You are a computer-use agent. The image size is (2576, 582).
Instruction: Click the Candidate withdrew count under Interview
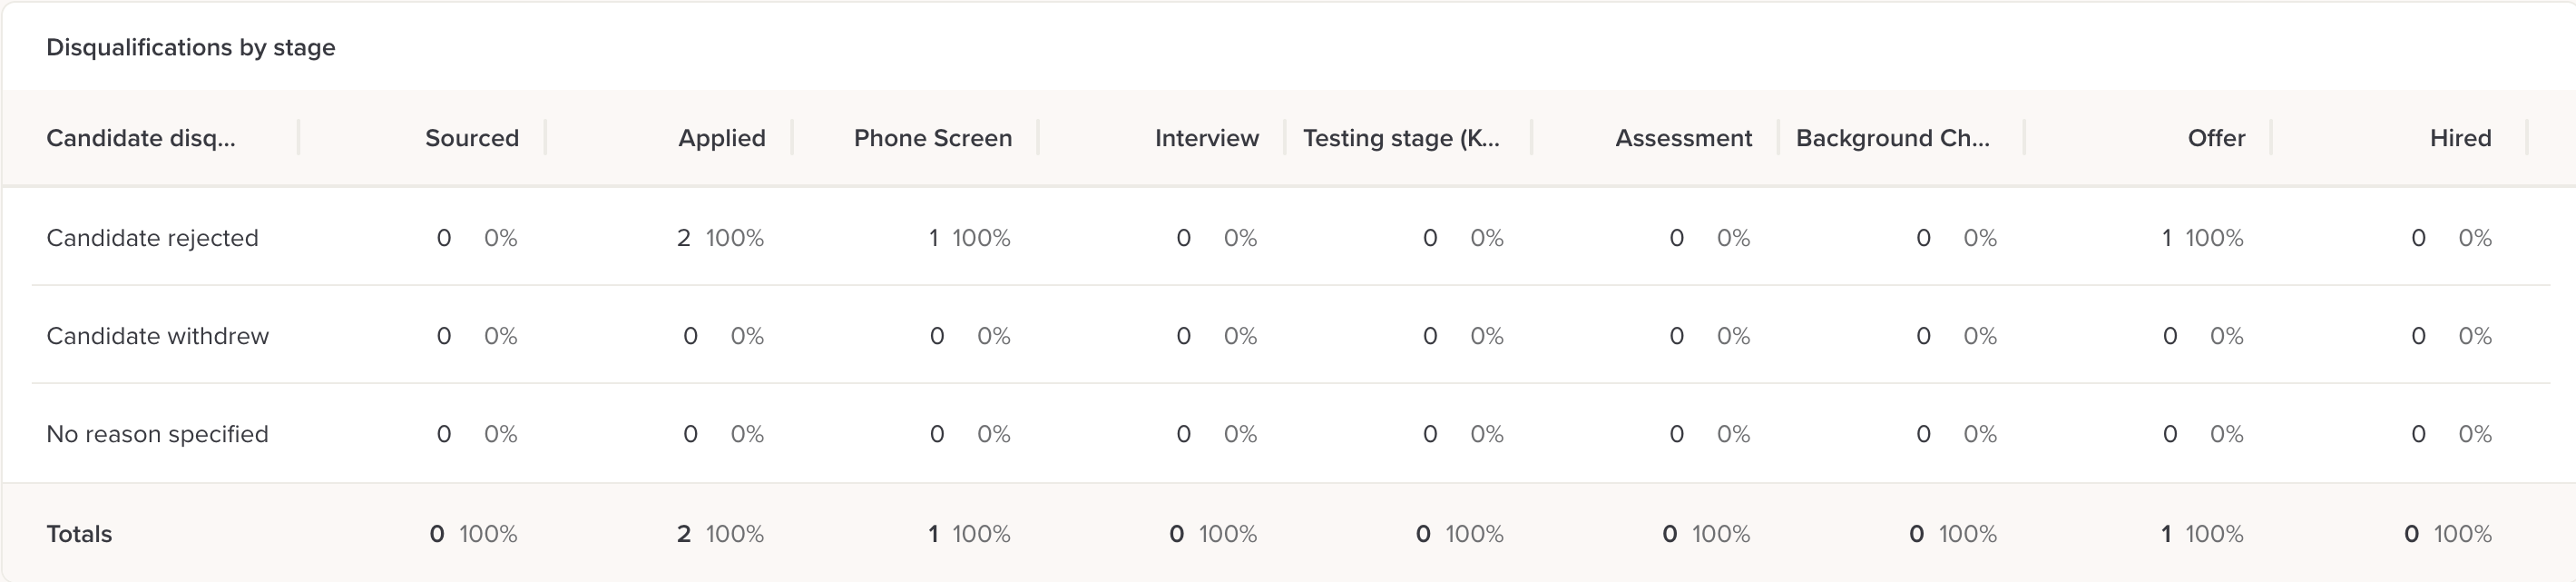(x=1183, y=336)
